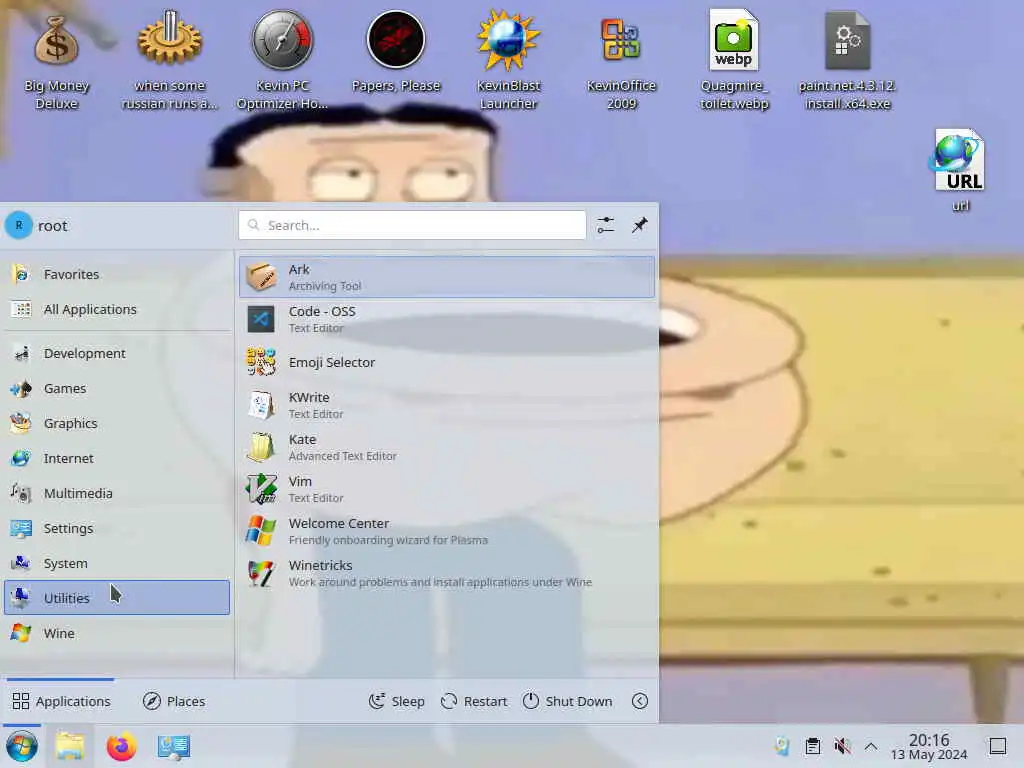The width and height of the screenshot is (1024, 768).
Task: Click in the Search field
Action: pyautogui.click(x=412, y=225)
